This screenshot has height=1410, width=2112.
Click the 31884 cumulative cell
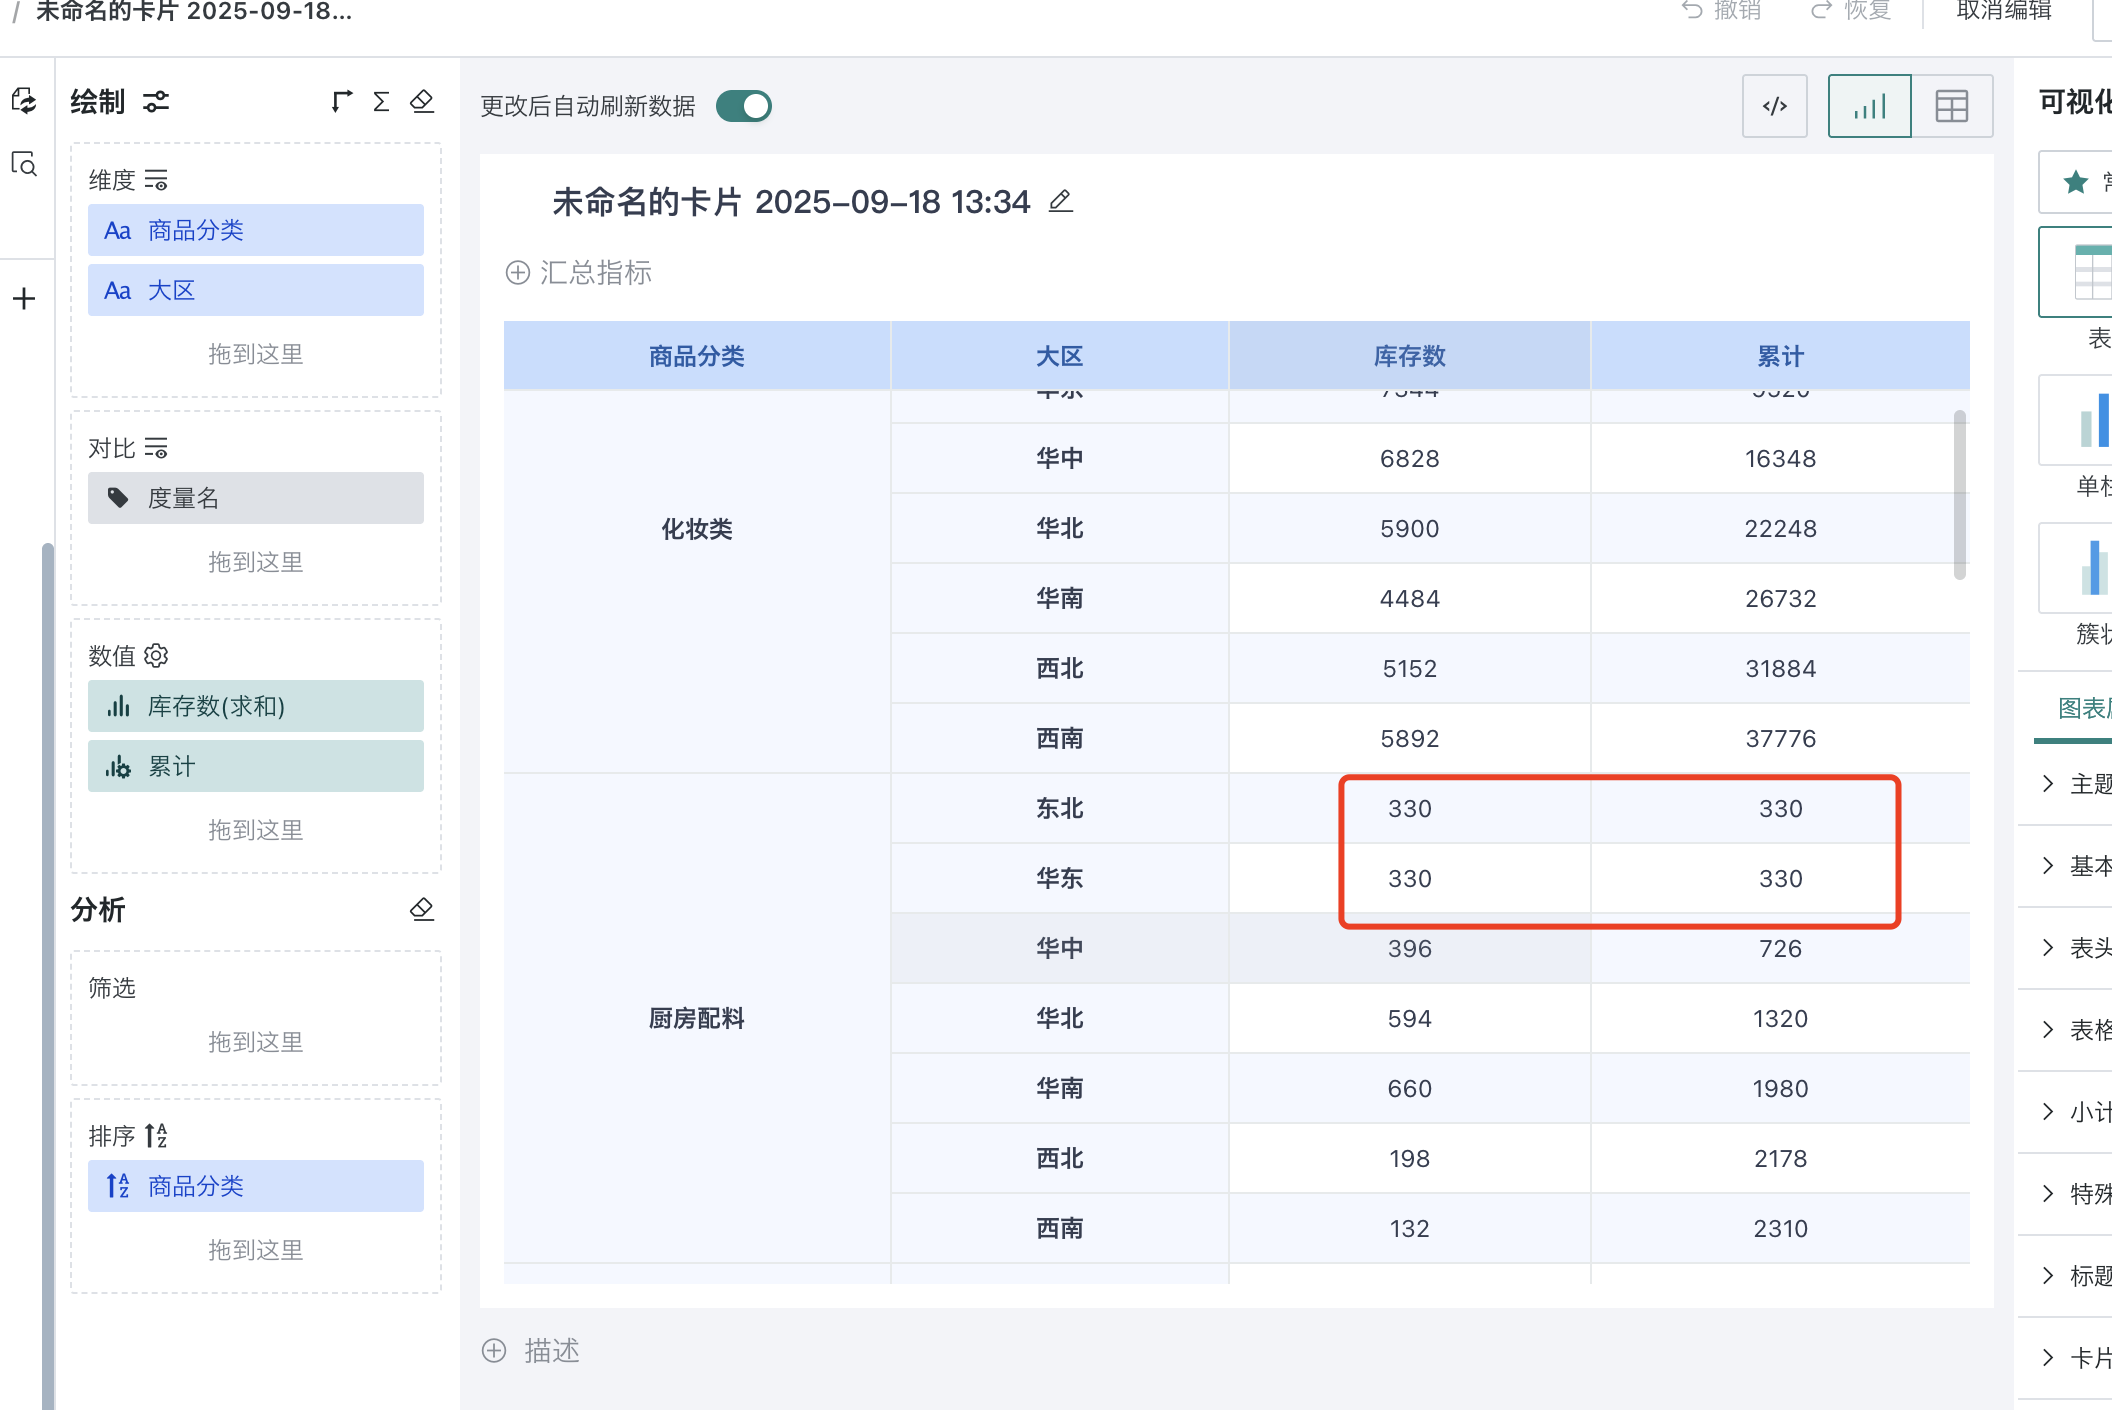coord(1781,668)
